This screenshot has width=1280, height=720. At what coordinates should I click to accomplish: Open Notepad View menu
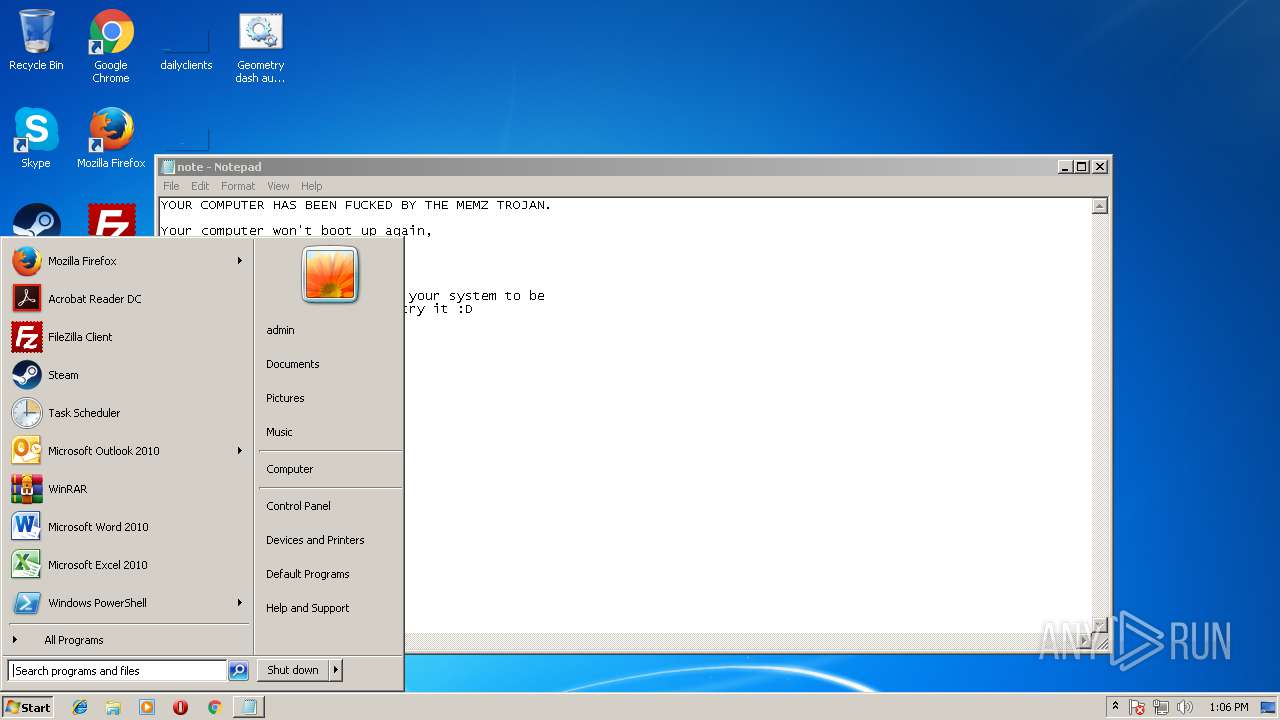[x=278, y=186]
